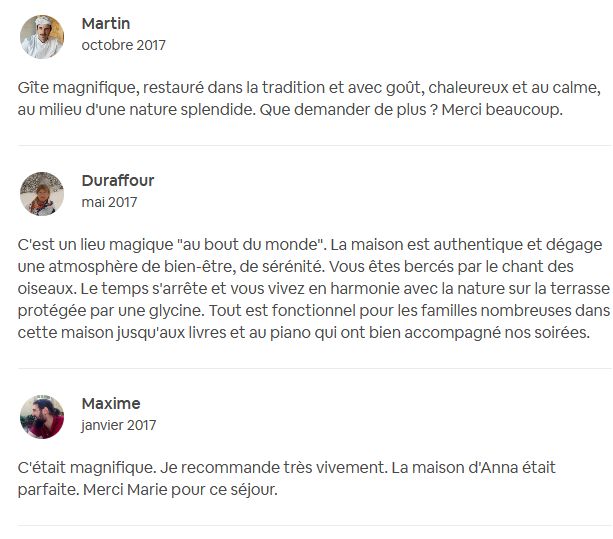
Task: Open Duraffour's profile avatar
Action: click(42, 193)
